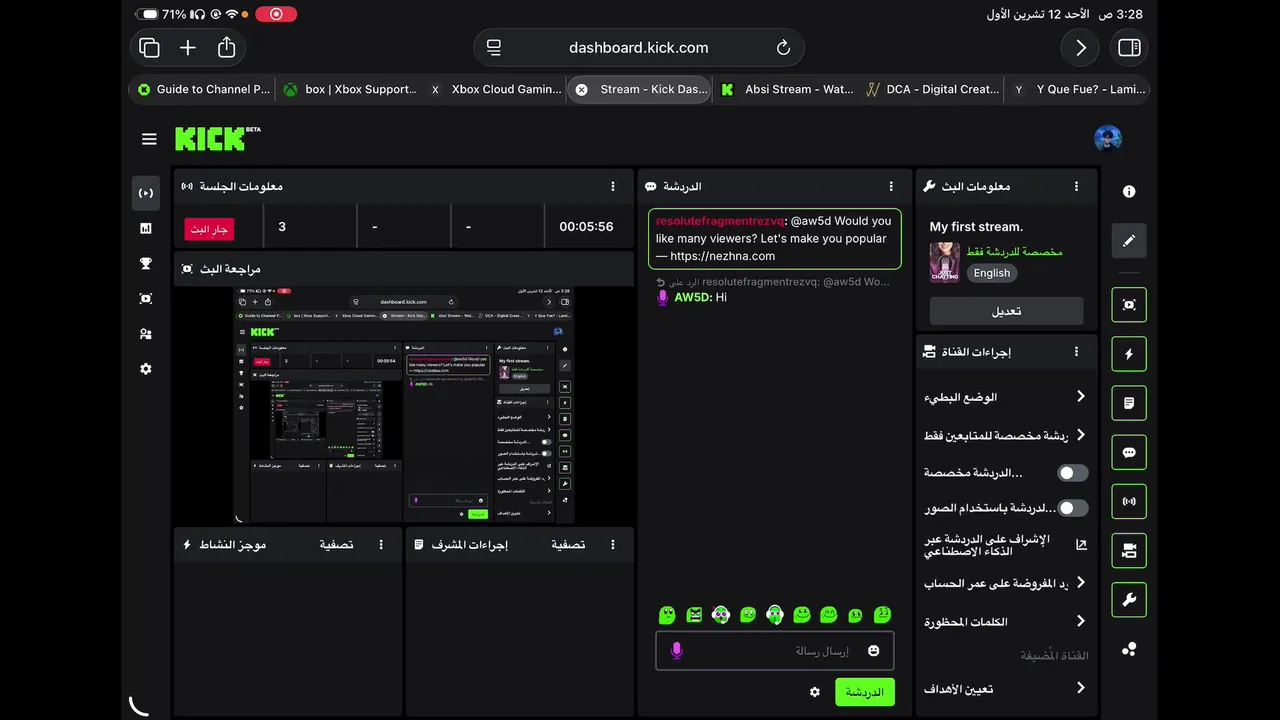Click the dashboard.kick.com address bar
The image size is (1280, 720).
(x=638, y=47)
